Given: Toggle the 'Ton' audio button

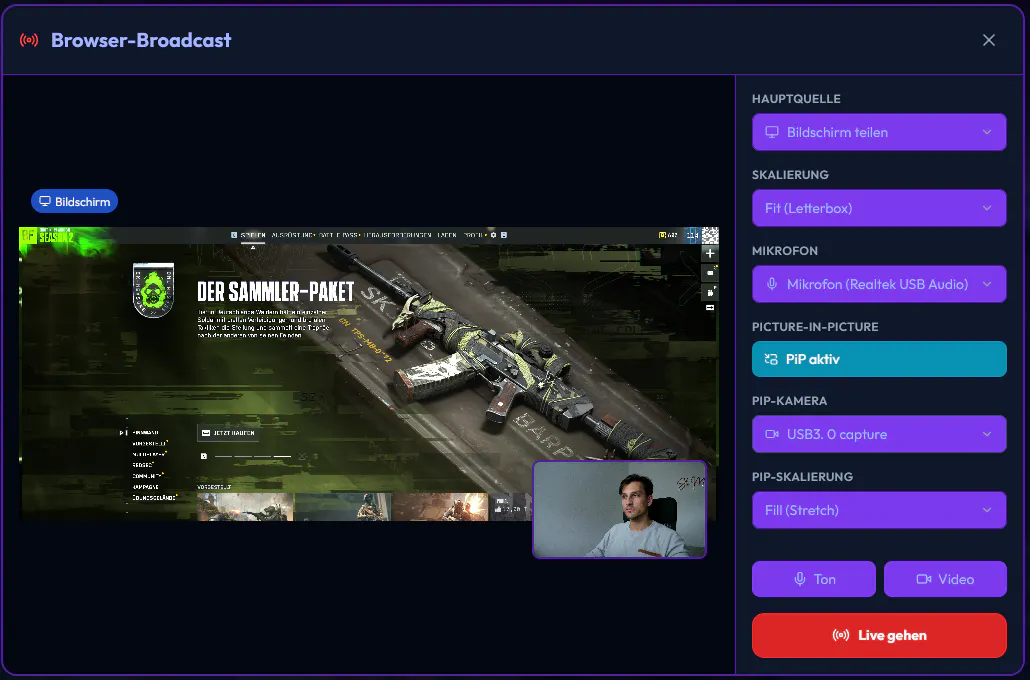Looking at the screenshot, I should [x=814, y=579].
